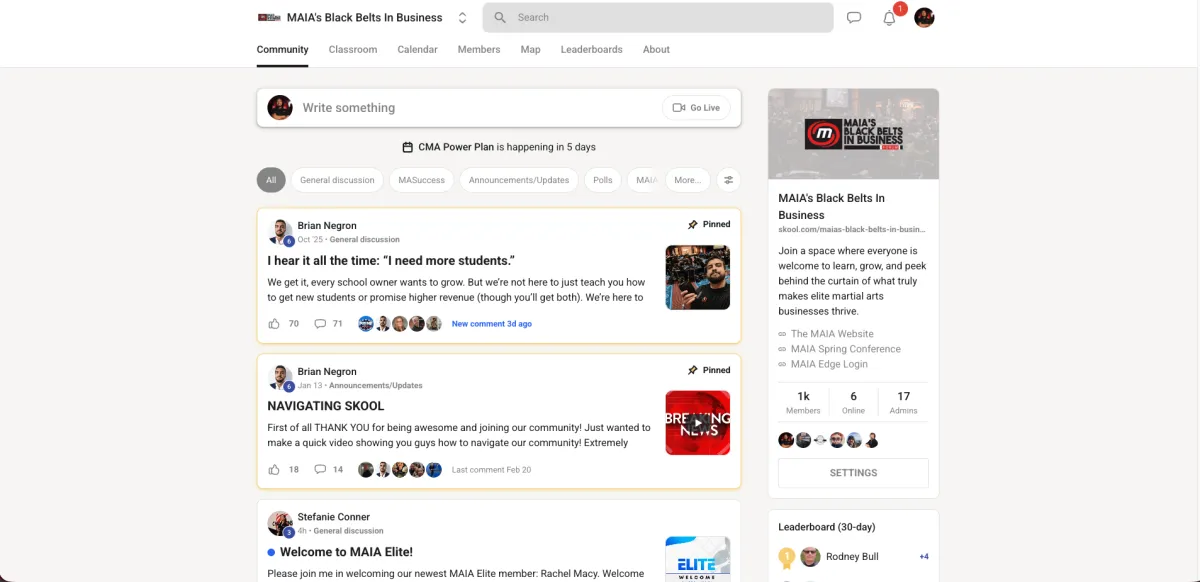Open the feed filter sliders icon
This screenshot has height=582, width=1200.
729,180
